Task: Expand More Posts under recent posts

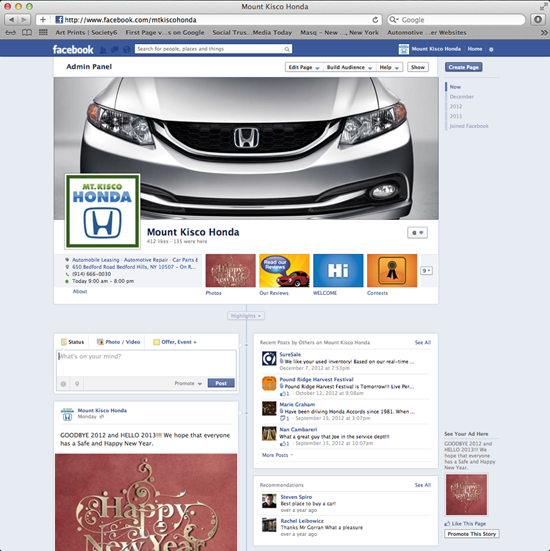Action: point(277,455)
